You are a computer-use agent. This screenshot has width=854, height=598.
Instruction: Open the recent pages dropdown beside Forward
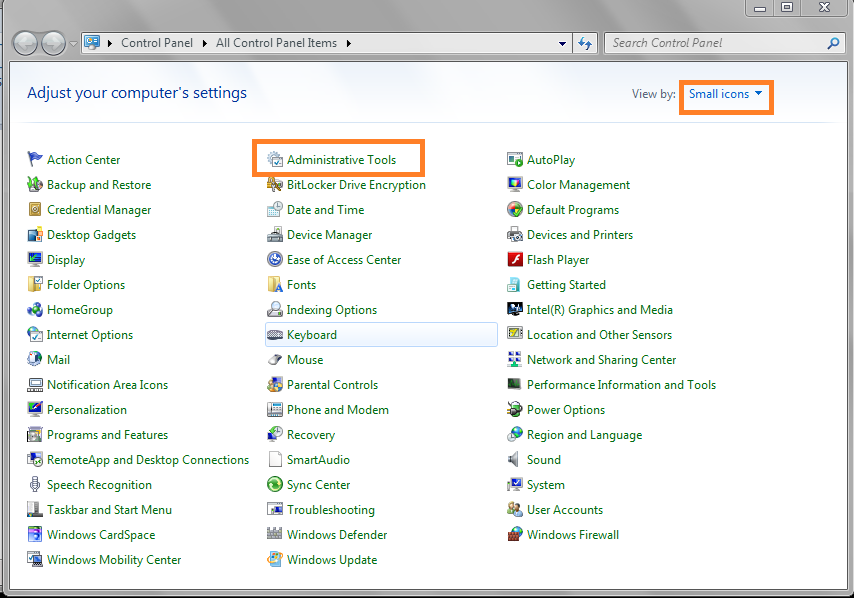click(x=73, y=44)
